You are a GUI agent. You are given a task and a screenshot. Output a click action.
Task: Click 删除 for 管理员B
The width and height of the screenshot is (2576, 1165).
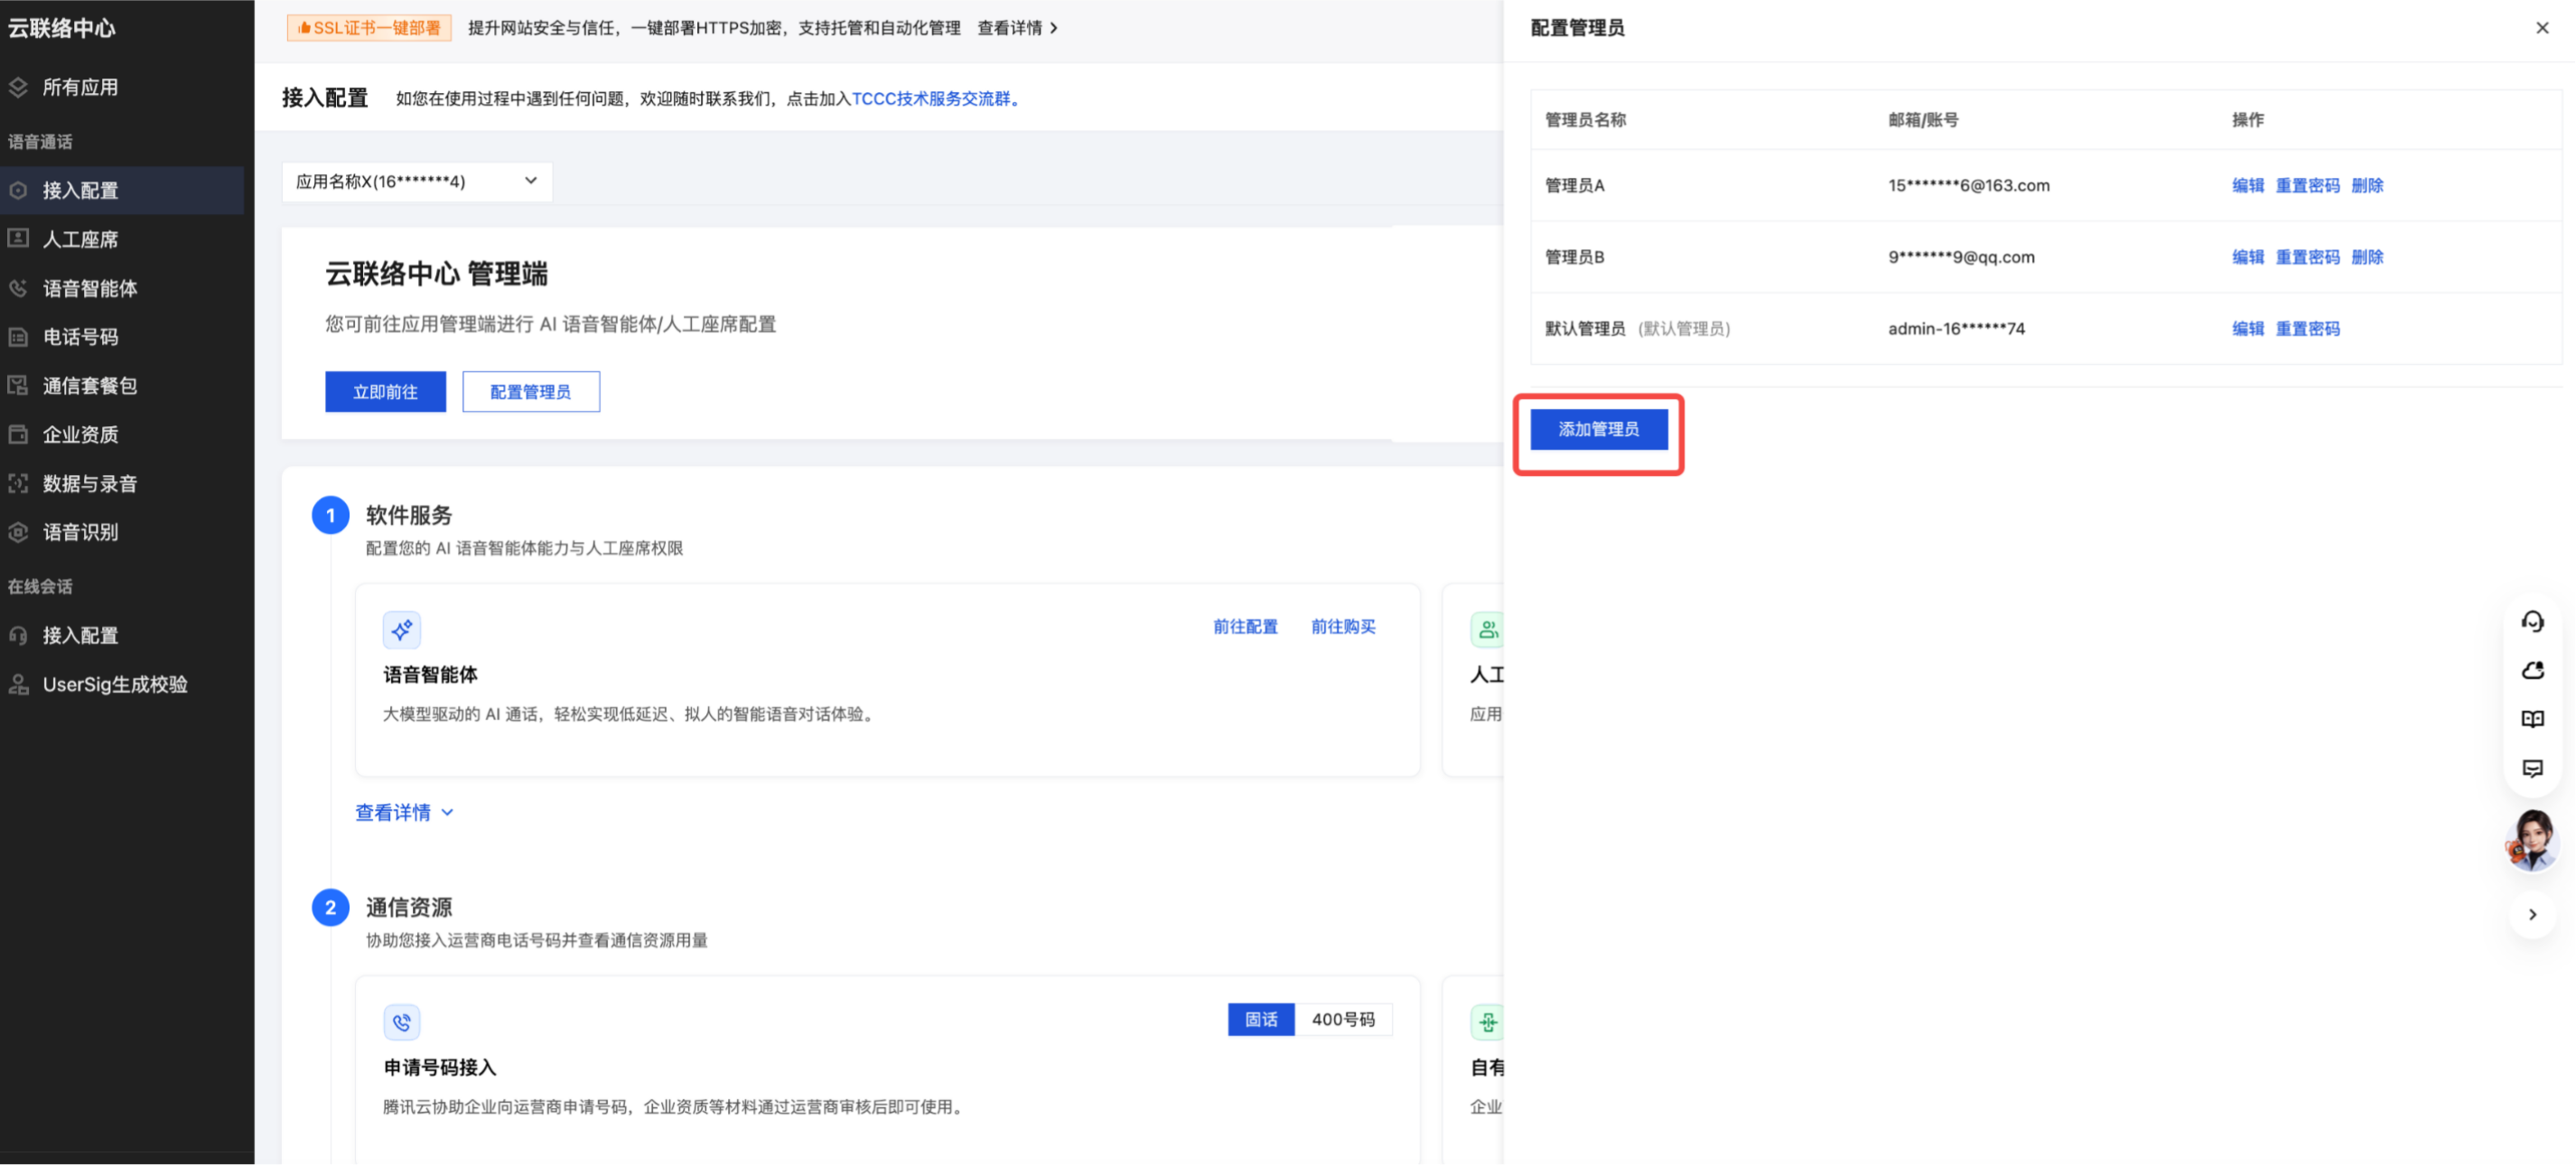(2367, 257)
